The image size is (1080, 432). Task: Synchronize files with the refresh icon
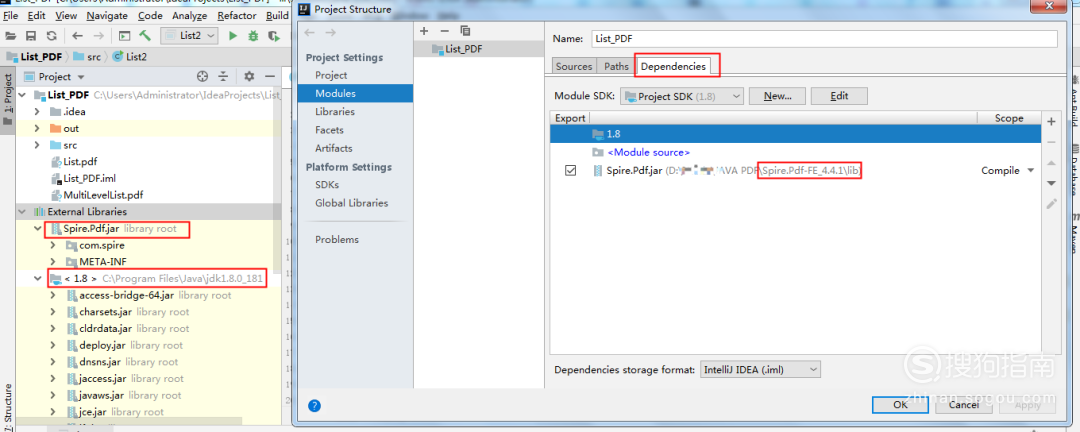(52, 36)
